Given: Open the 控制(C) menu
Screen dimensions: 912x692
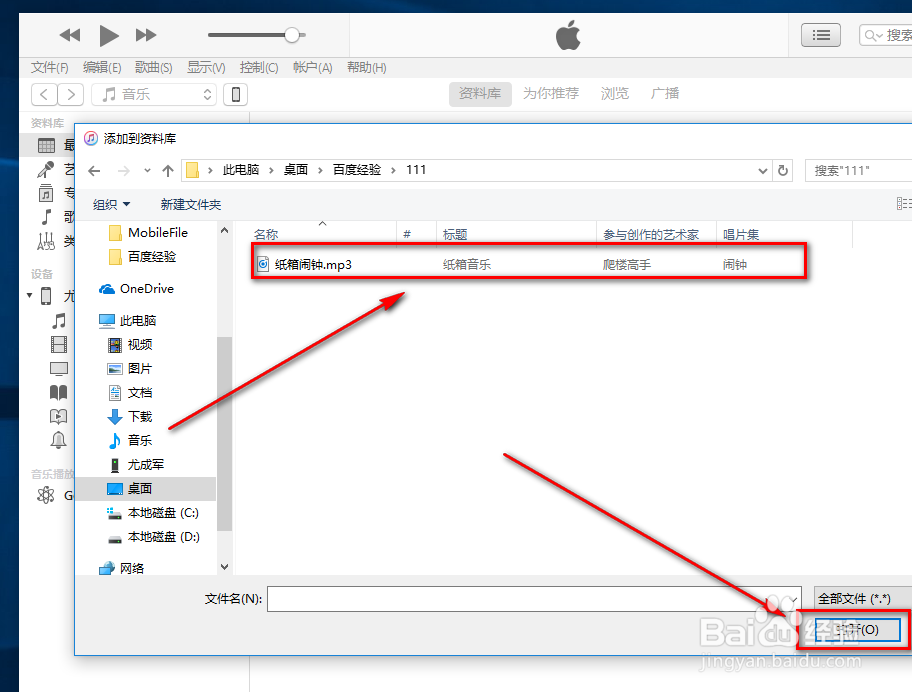Looking at the screenshot, I should [x=259, y=67].
